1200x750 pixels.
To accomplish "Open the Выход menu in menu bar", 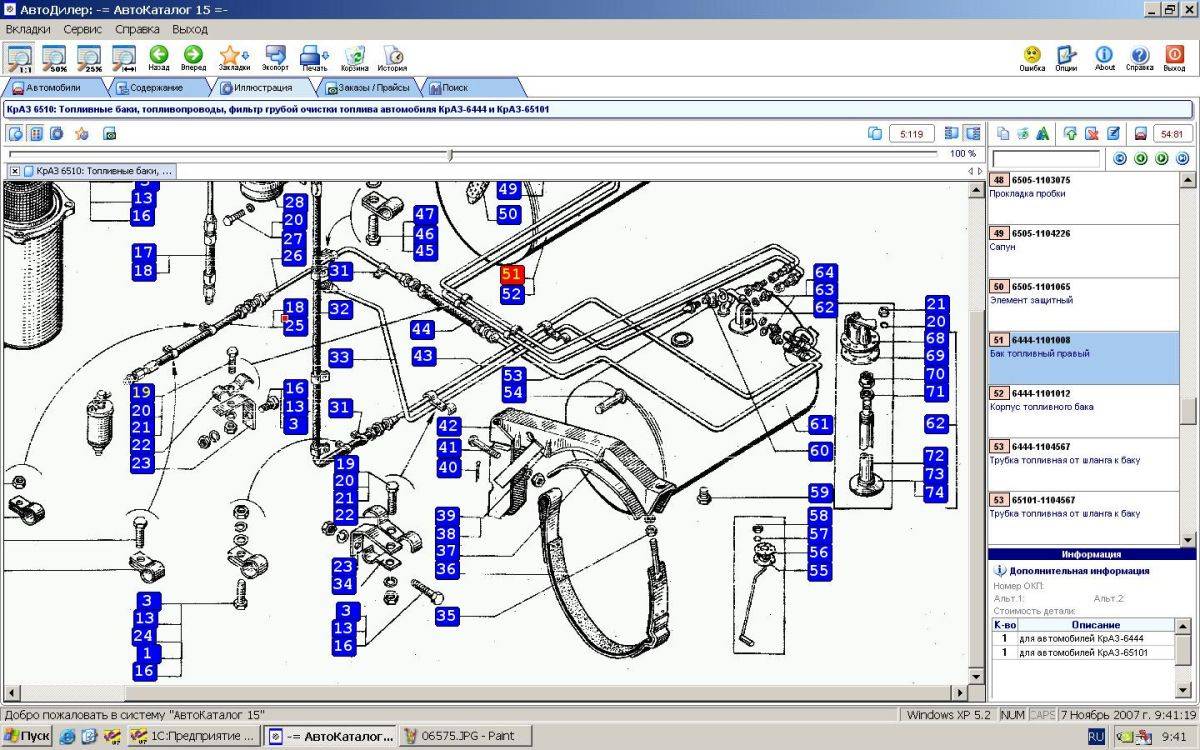I will pyautogui.click(x=190, y=29).
